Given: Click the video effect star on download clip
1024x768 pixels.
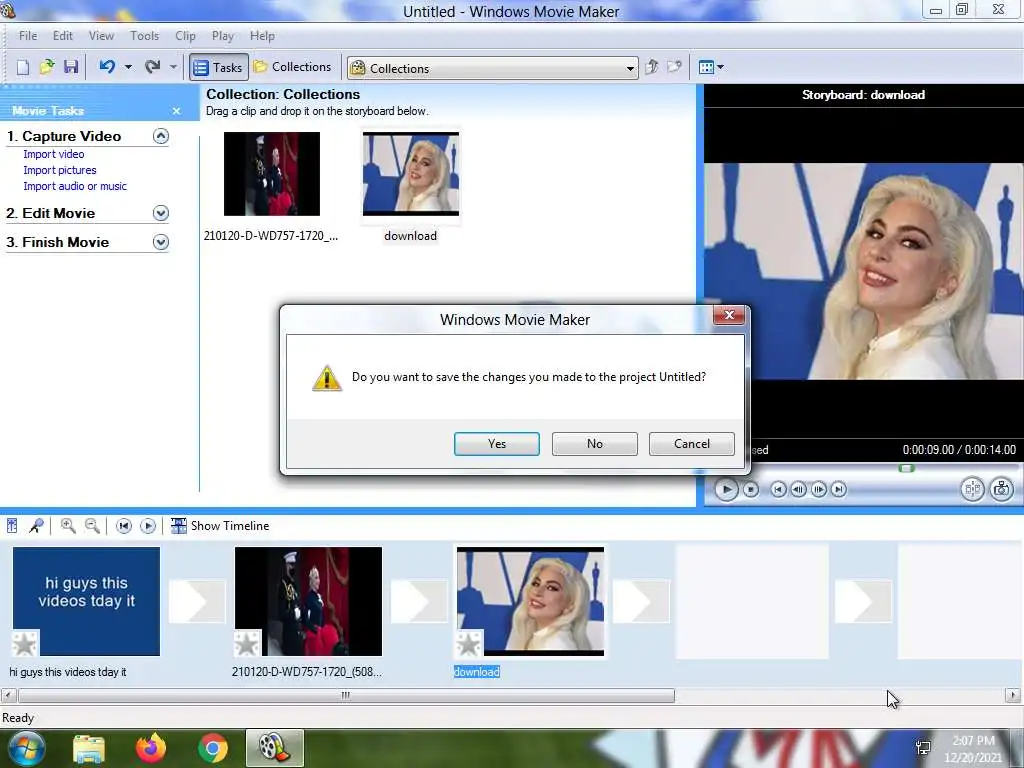Looking at the screenshot, I should pyautogui.click(x=469, y=644).
